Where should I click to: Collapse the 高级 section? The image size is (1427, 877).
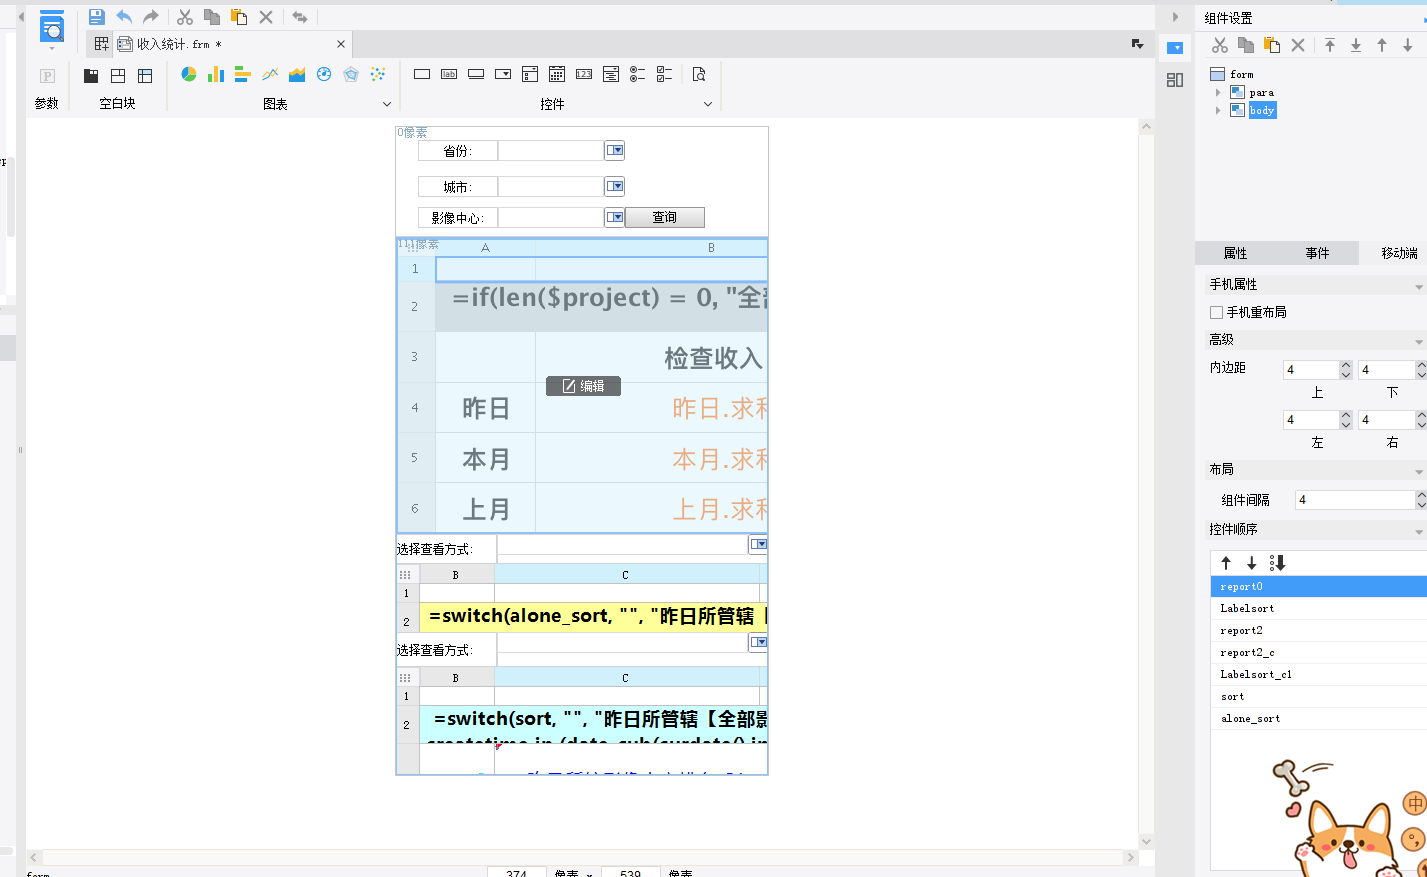pyautogui.click(x=1418, y=342)
